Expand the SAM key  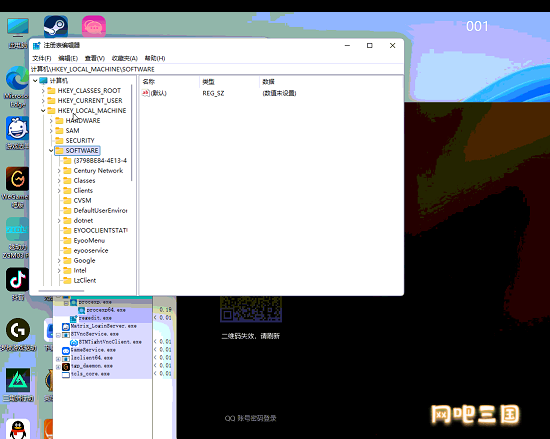51,131
